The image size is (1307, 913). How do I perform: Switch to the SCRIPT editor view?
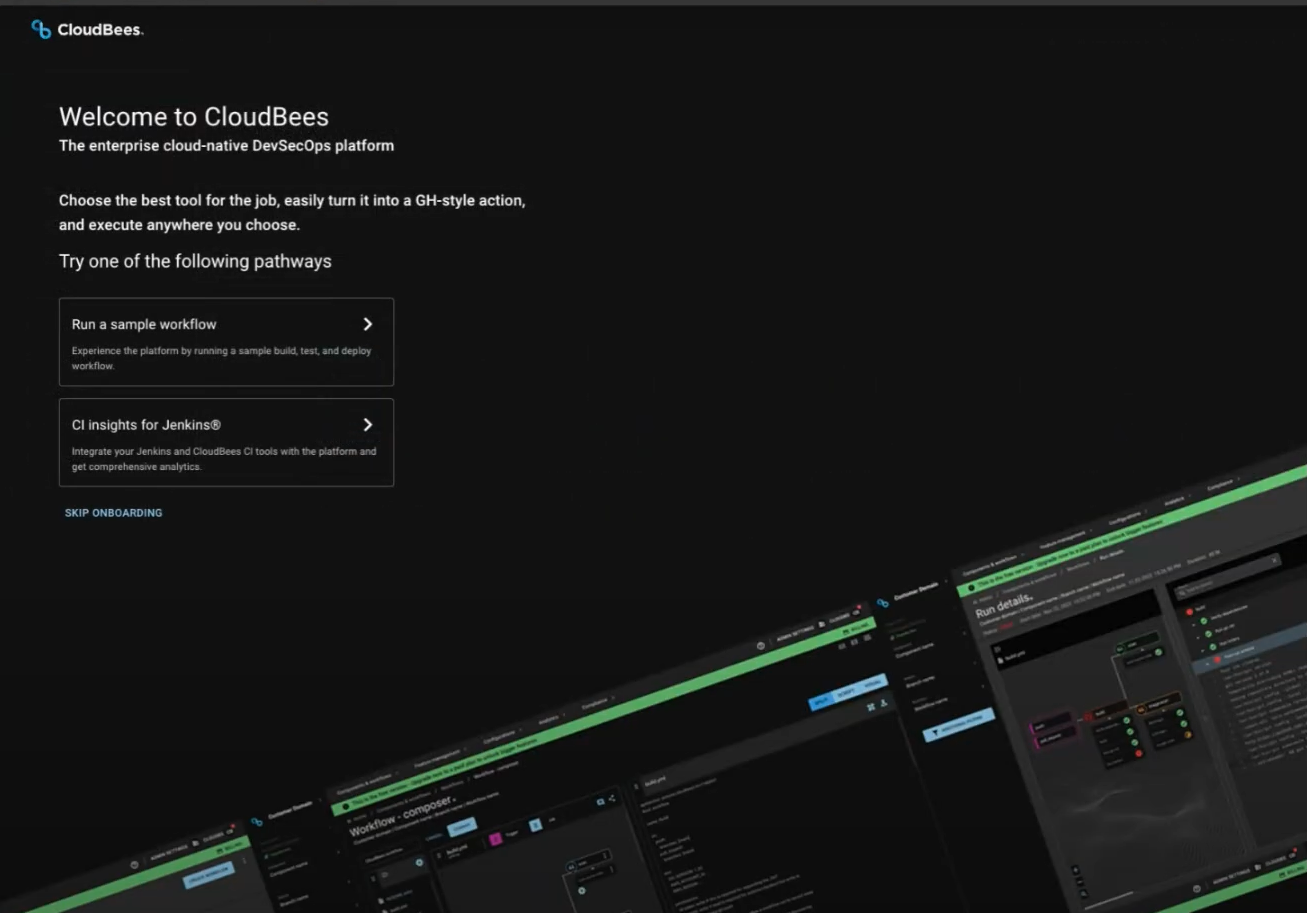pyautogui.click(x=846, y=693)
